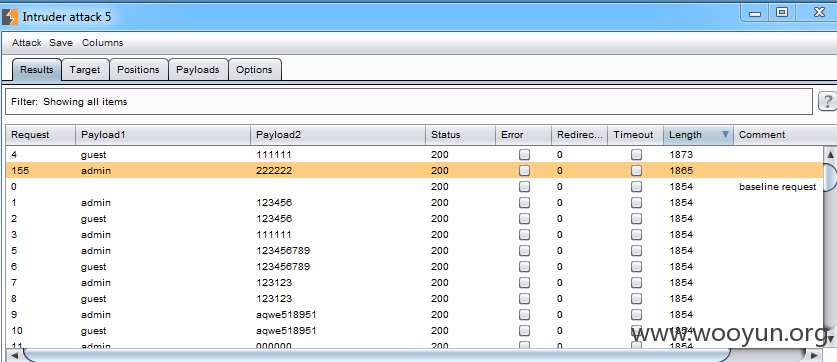Select the baseline request comment cell

(x=777, y=187)
